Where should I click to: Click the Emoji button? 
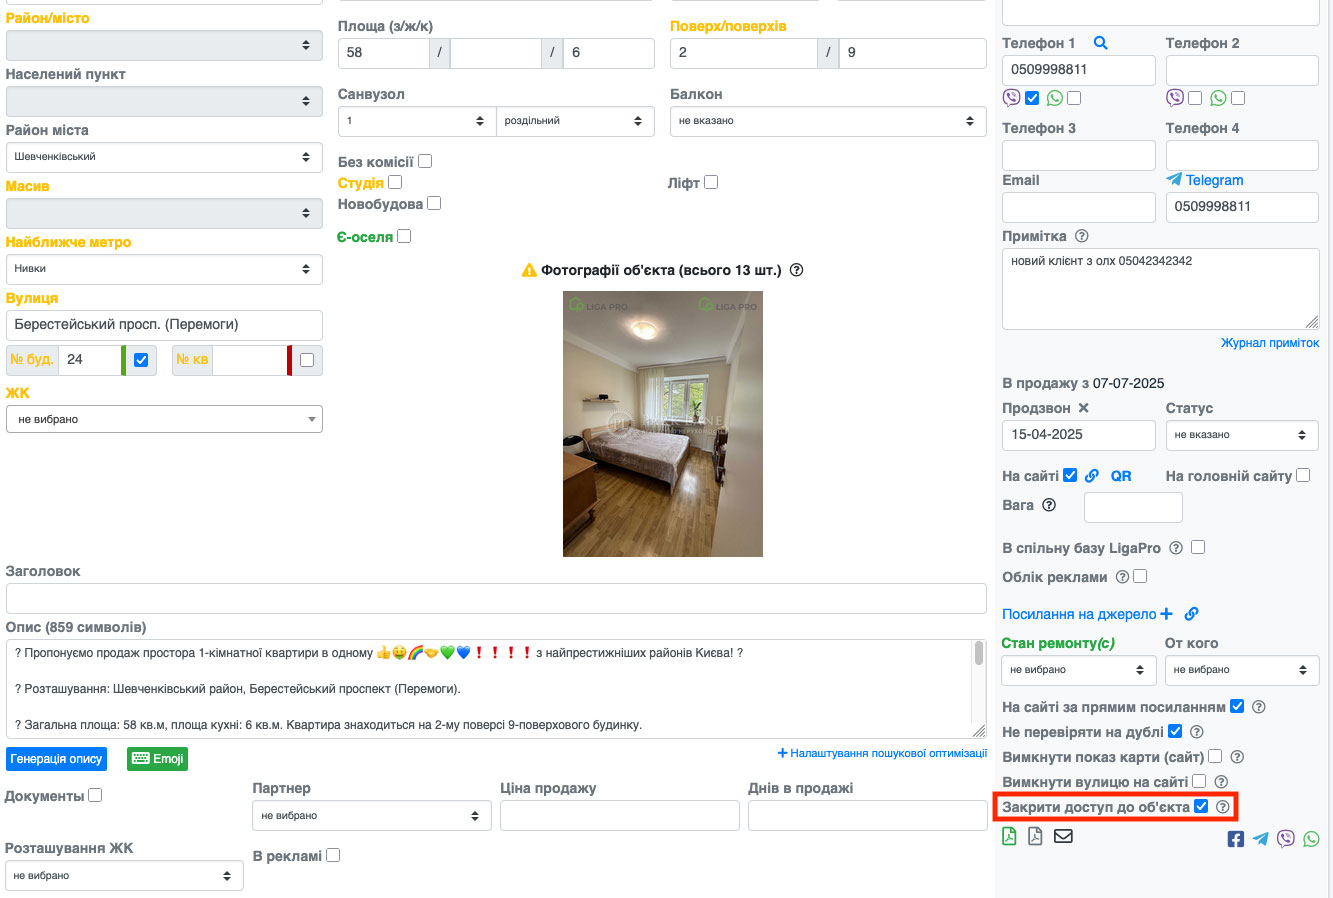point(158,759)
